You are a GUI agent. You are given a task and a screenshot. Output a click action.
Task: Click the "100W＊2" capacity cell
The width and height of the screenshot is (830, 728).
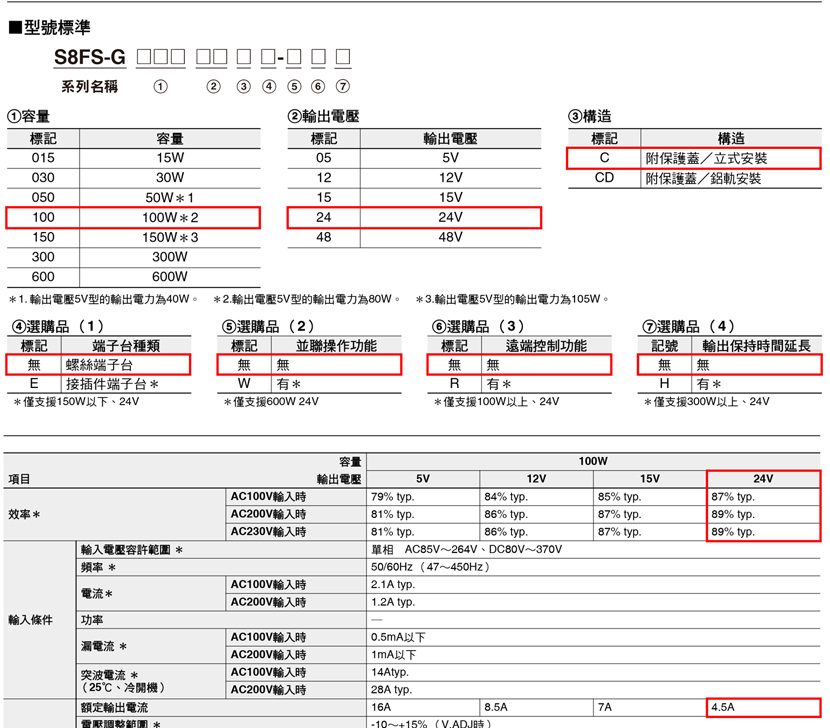[x=170, y=218]
